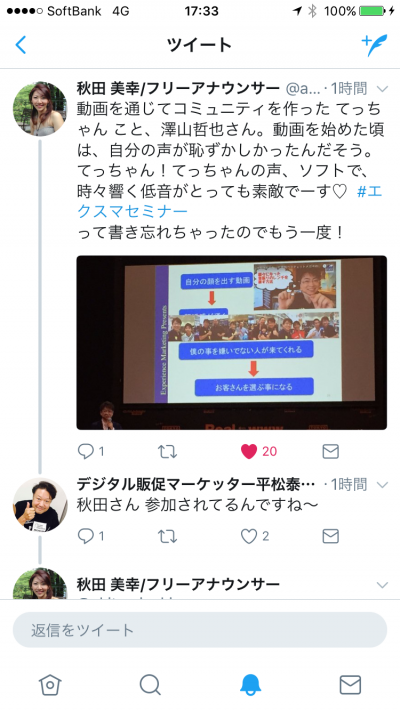Retweet the first tweet with seminar photo

tap(167, 452)
